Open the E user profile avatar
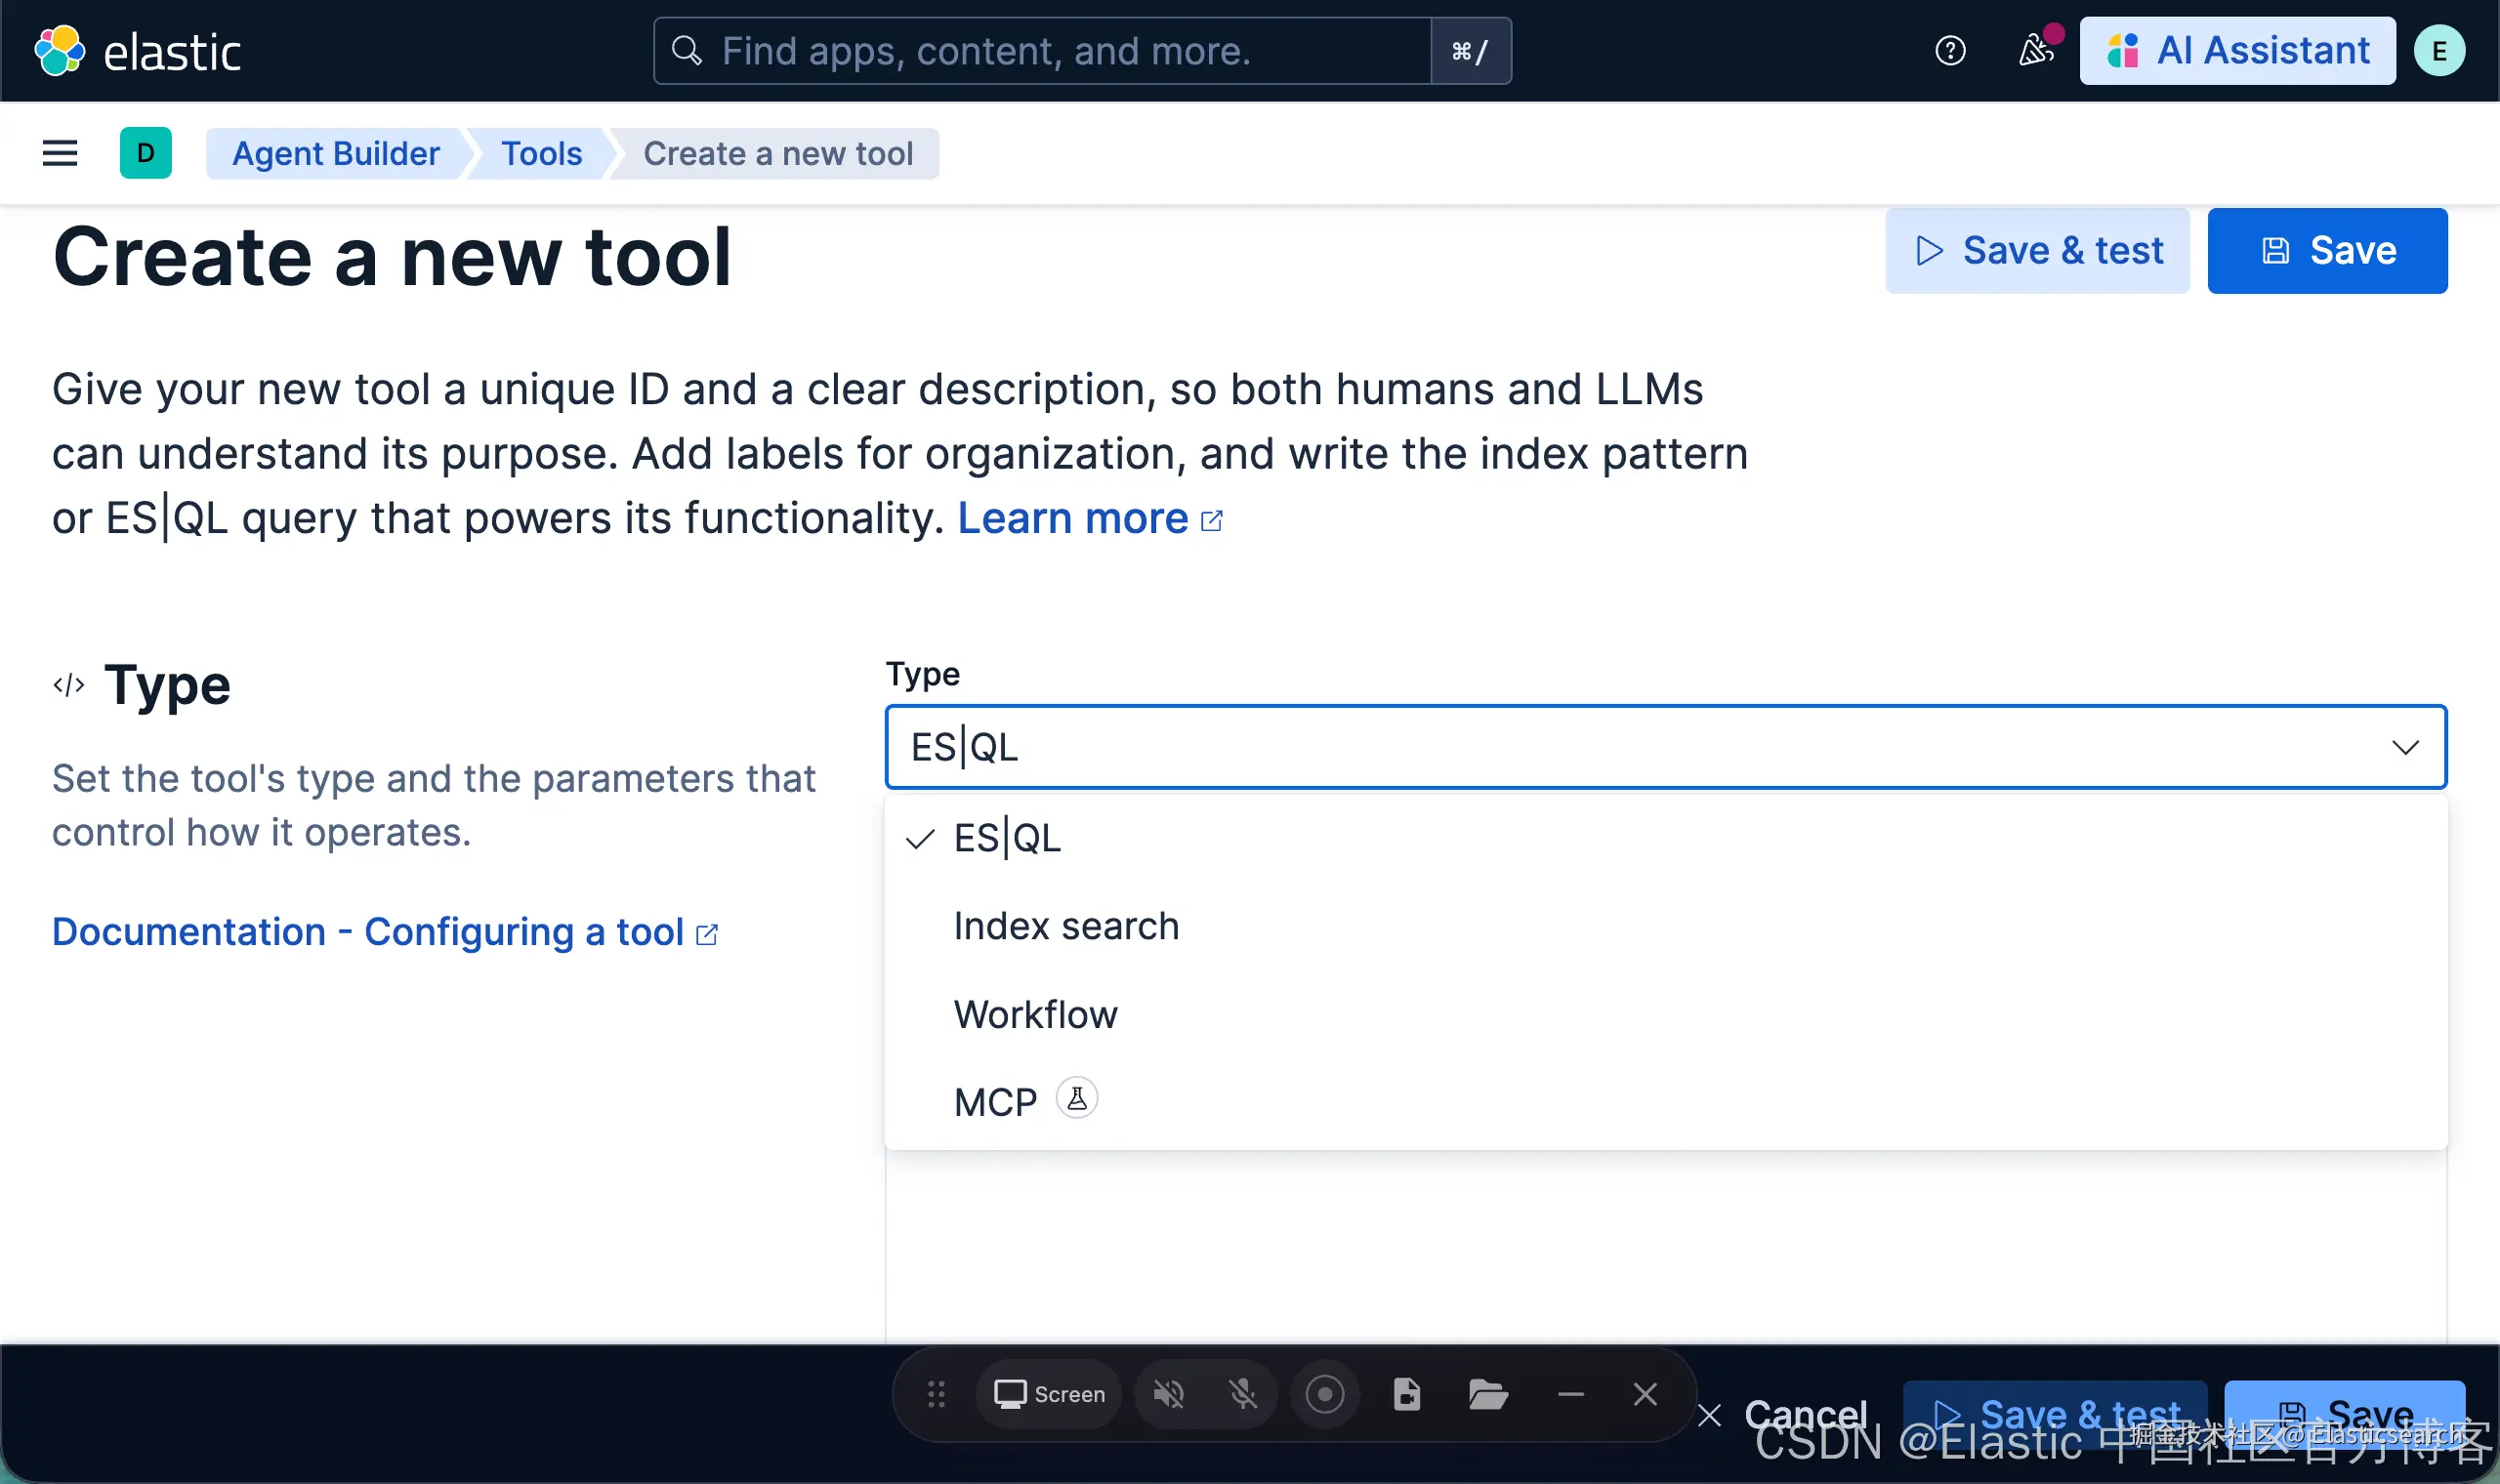The image size is (2500, 1484). tap(2438, 51)
